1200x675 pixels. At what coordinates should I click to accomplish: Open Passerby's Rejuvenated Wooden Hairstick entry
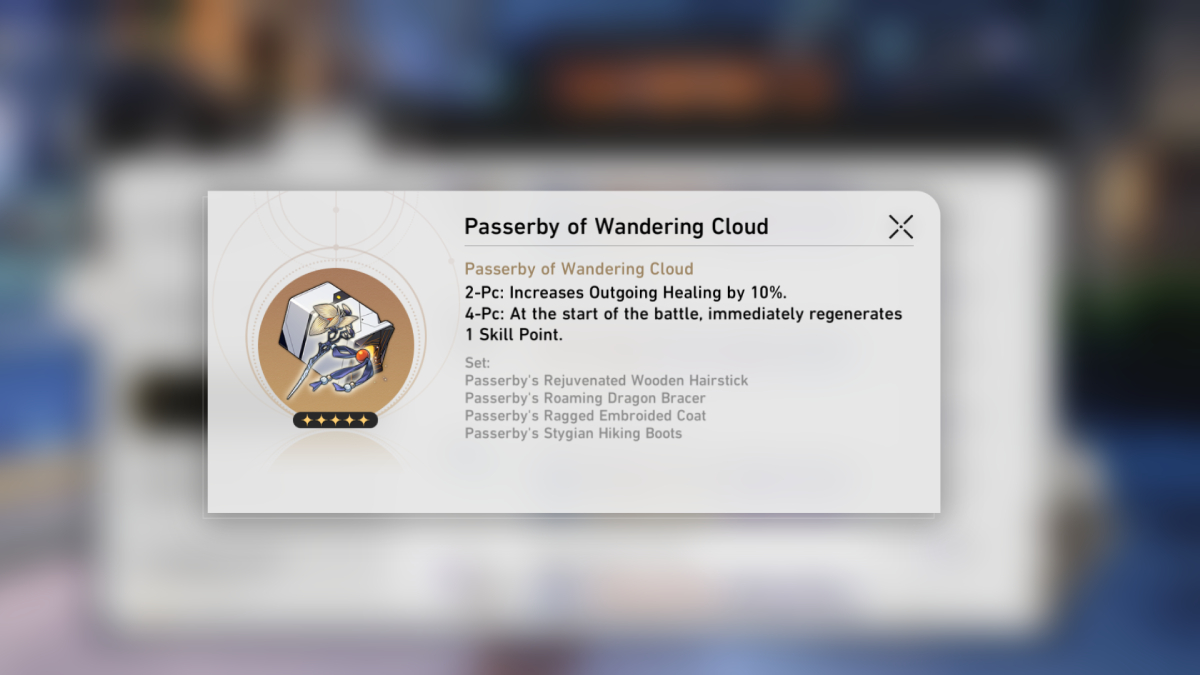[x=606, y=381]
